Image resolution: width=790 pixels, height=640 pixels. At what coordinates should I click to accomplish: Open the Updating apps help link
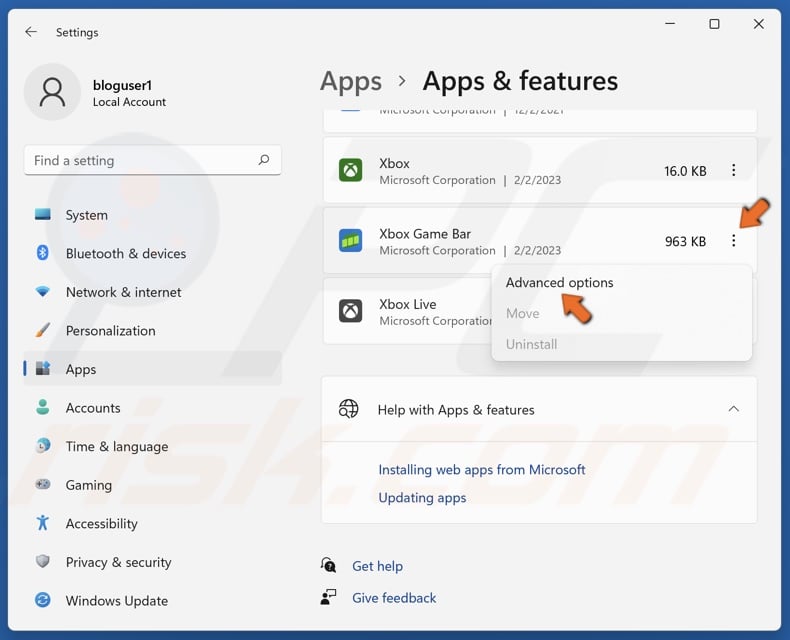pos(422,498)
